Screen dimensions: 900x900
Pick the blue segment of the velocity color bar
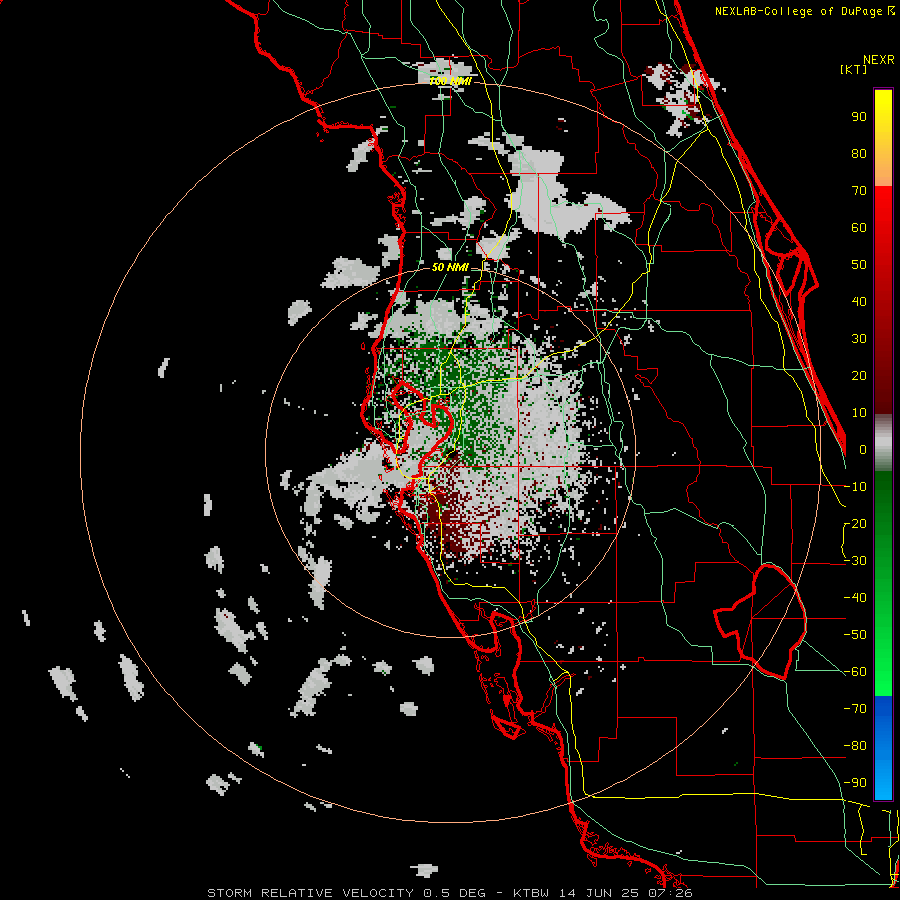(883, 748)
